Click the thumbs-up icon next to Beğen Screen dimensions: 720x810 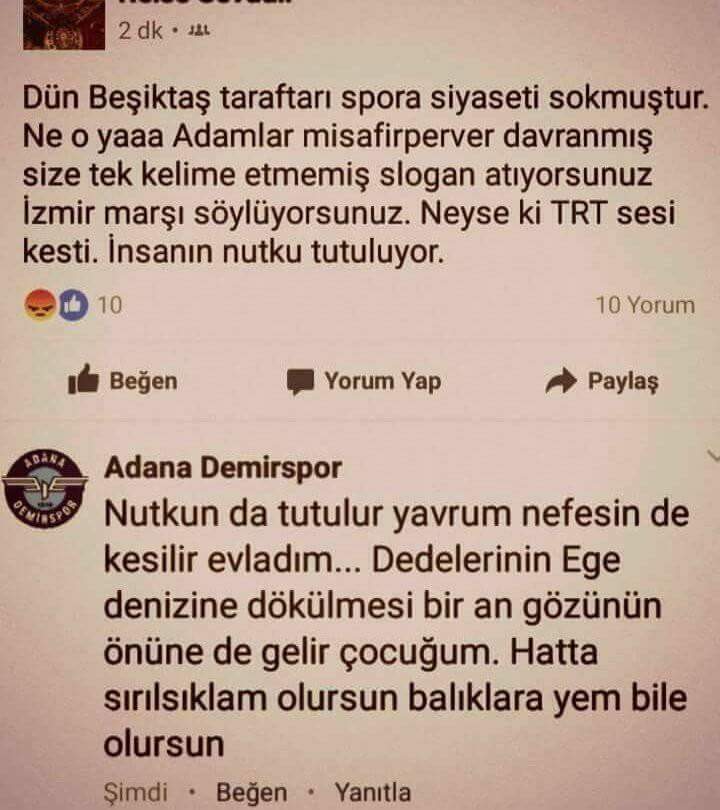83,380
